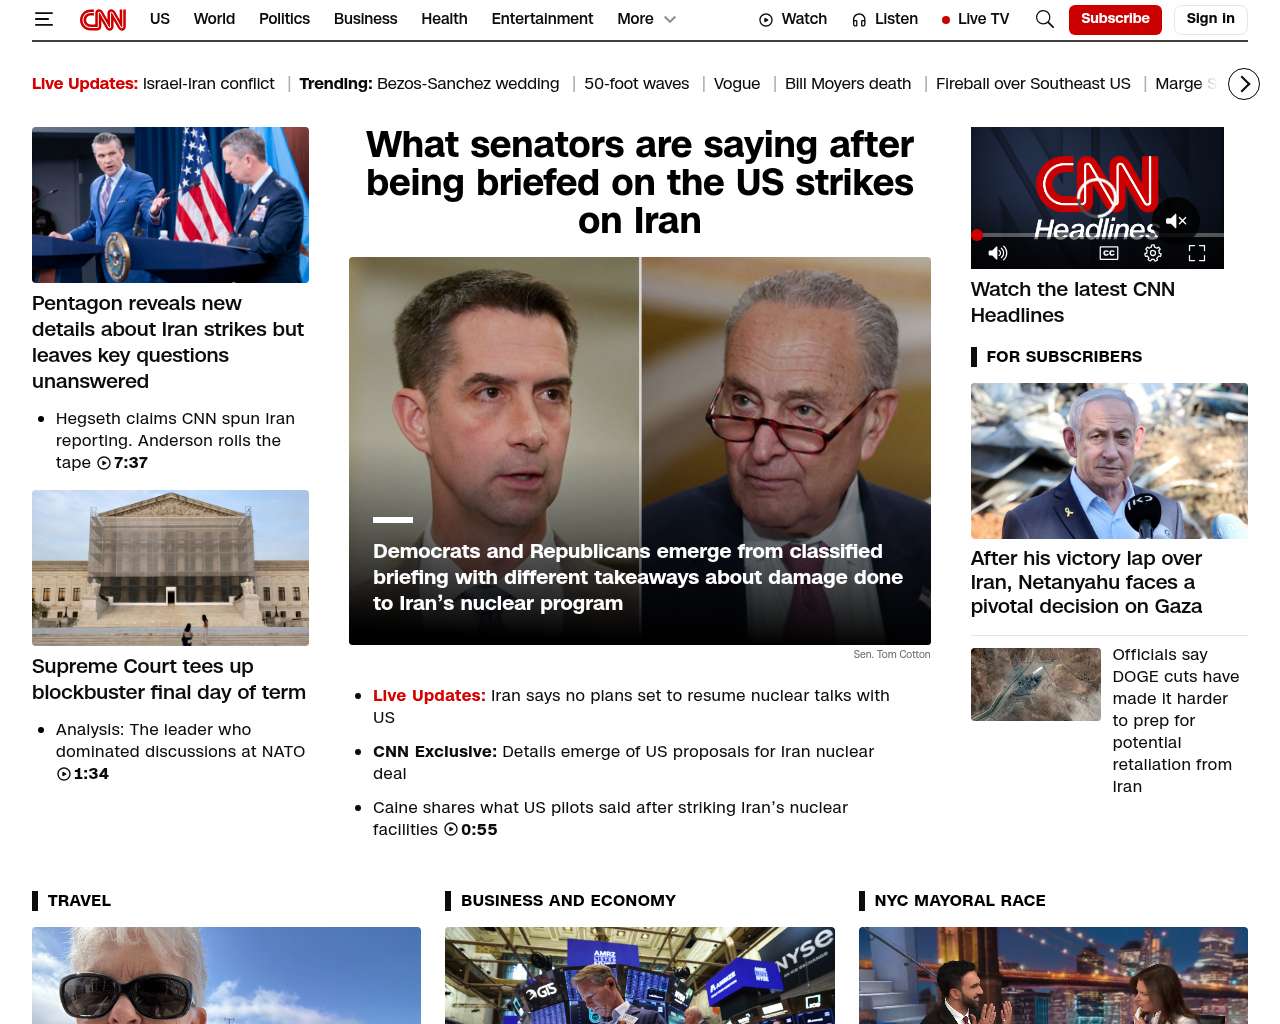Enter fullscreen on CNN Headlines video
1280x1024 pixels.
pyautogui.click(x=1197, y=253)
